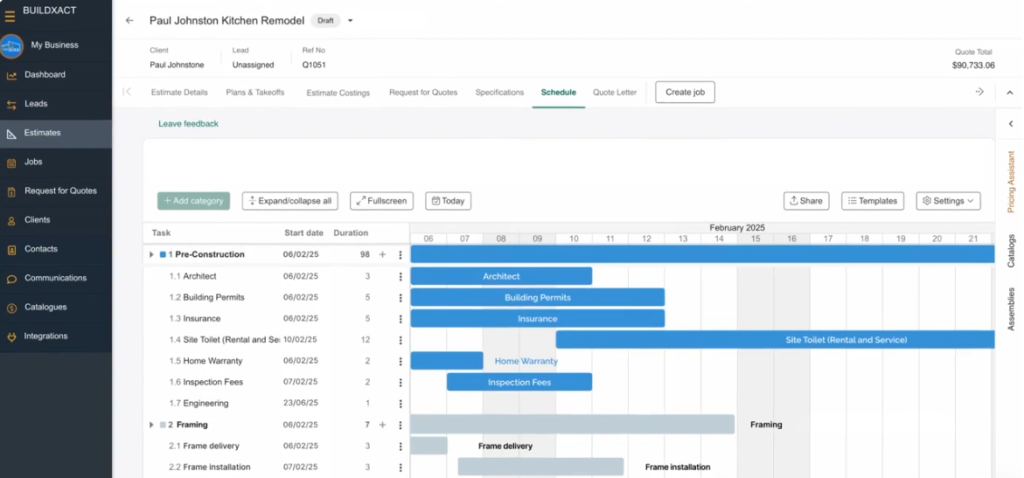Select the Architect bar in the Gantt chart
1024x478 pixels.
501,276
